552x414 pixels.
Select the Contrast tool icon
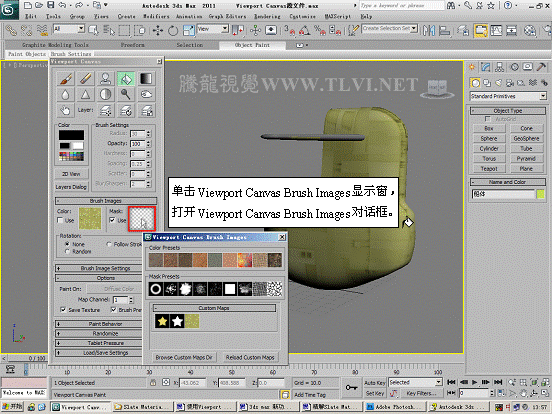tap(105, 94)
